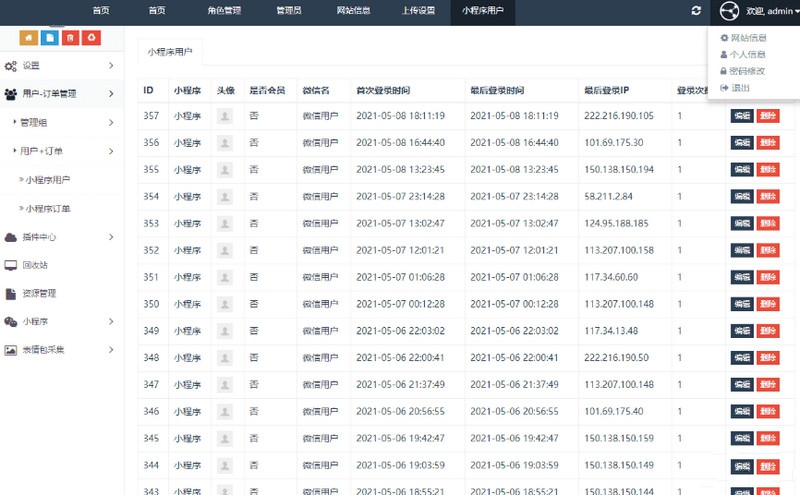Click delete button for ID 354

768,196
